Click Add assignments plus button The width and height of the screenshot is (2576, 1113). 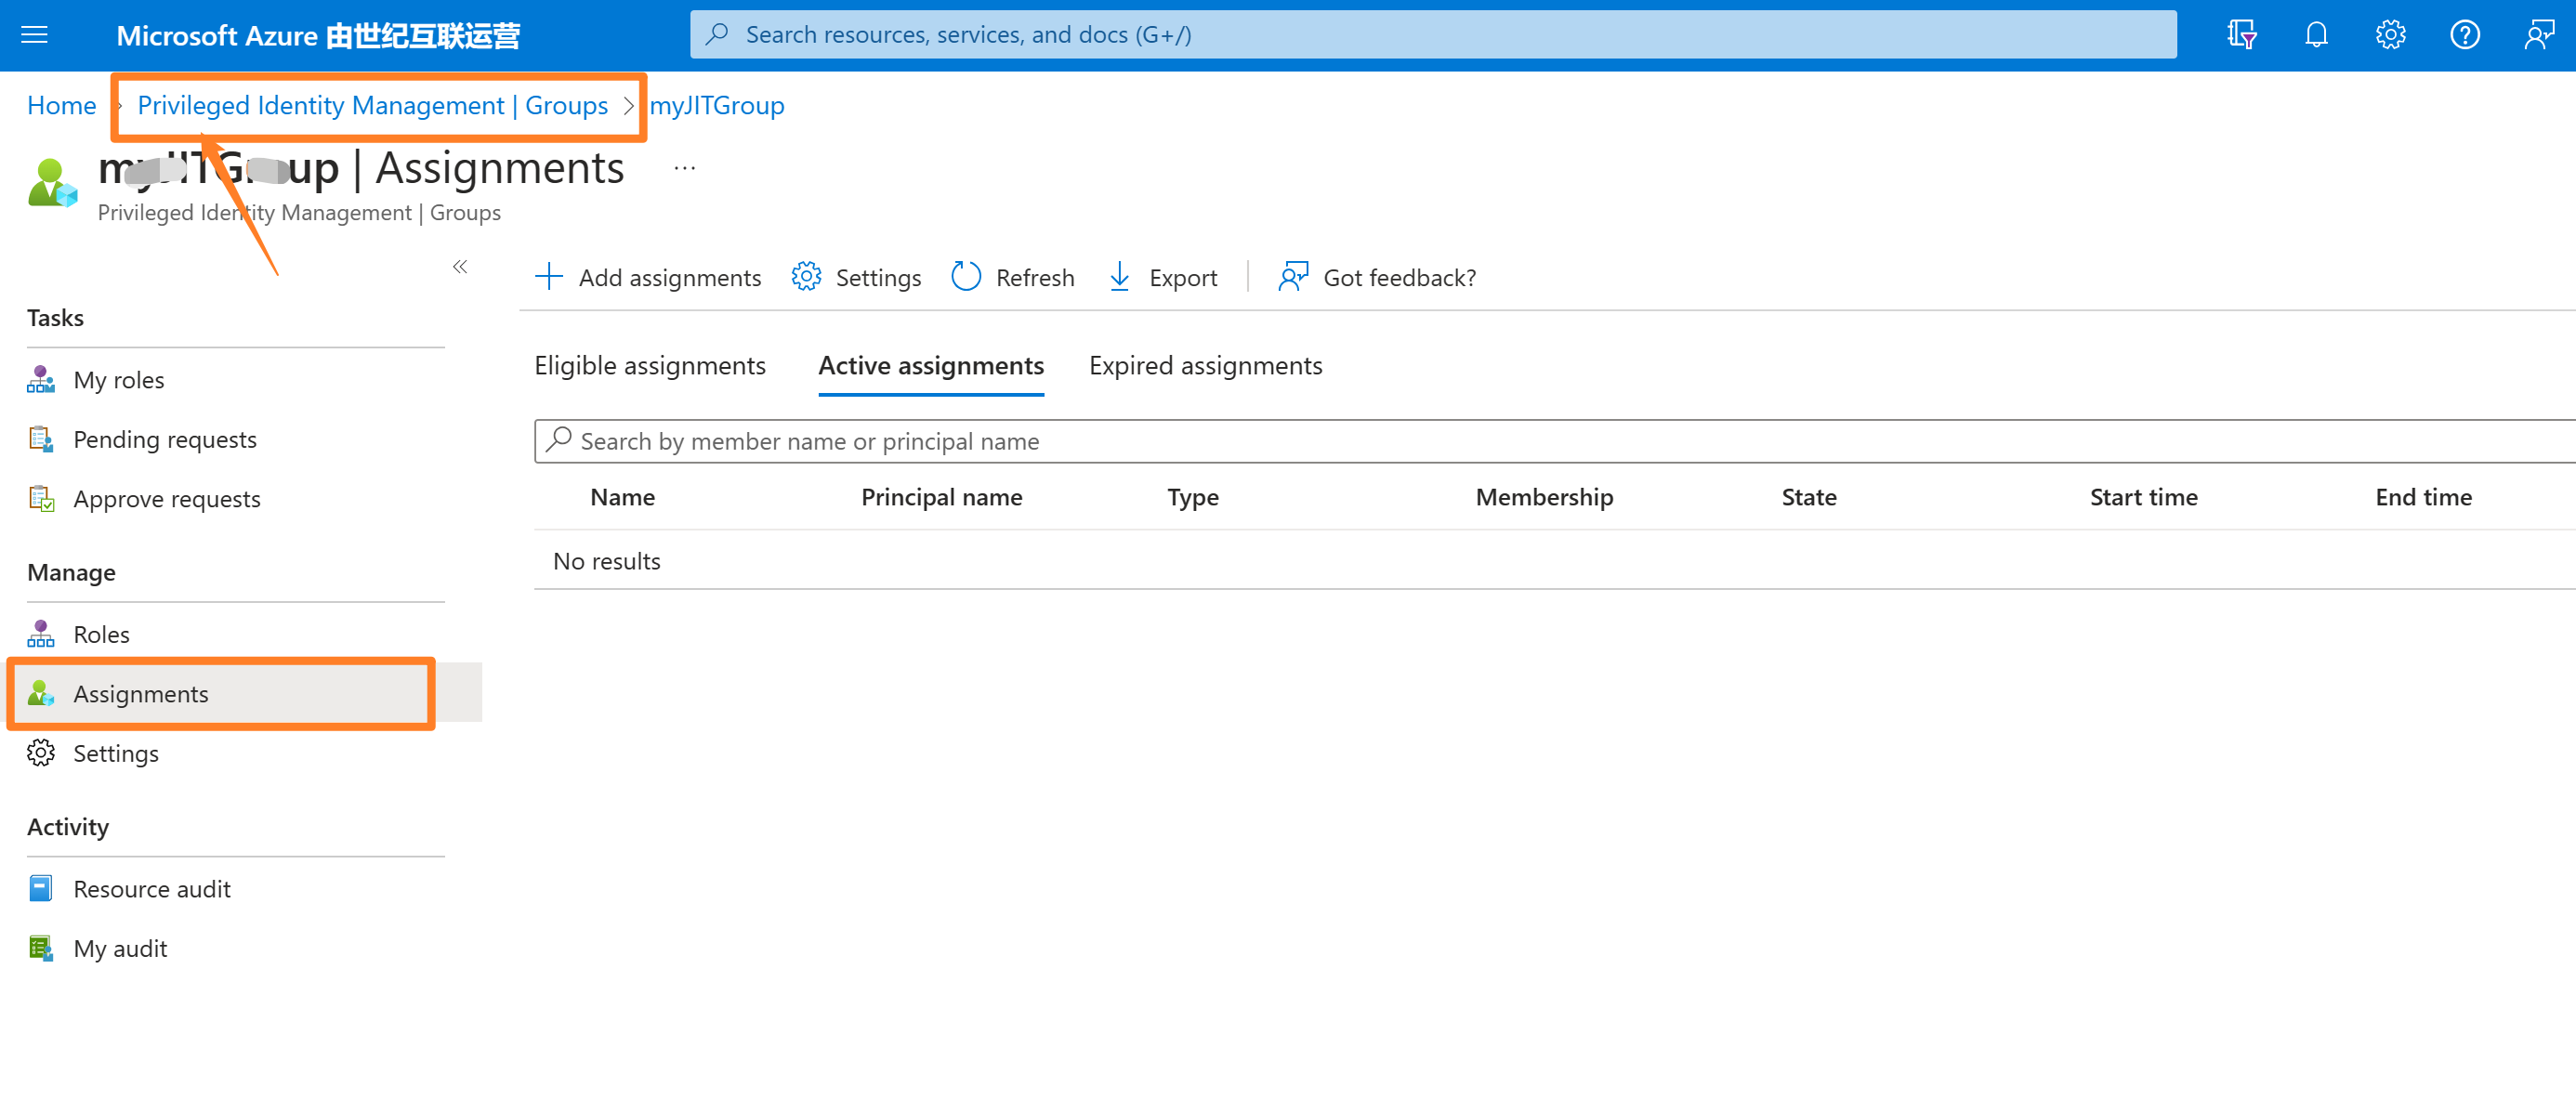point(648,277)
